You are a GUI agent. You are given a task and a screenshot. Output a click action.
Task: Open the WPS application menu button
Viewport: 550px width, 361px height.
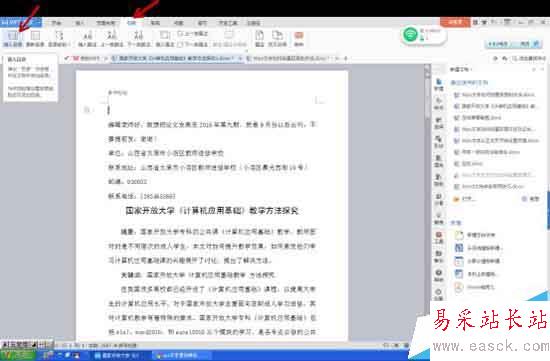(21, 22)
